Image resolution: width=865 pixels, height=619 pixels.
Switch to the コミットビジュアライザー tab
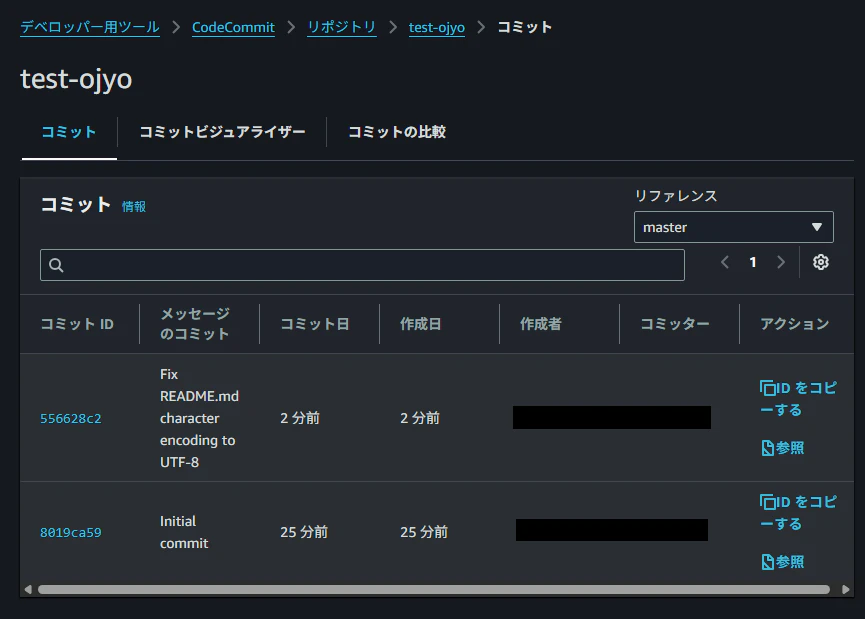(221, 131)
